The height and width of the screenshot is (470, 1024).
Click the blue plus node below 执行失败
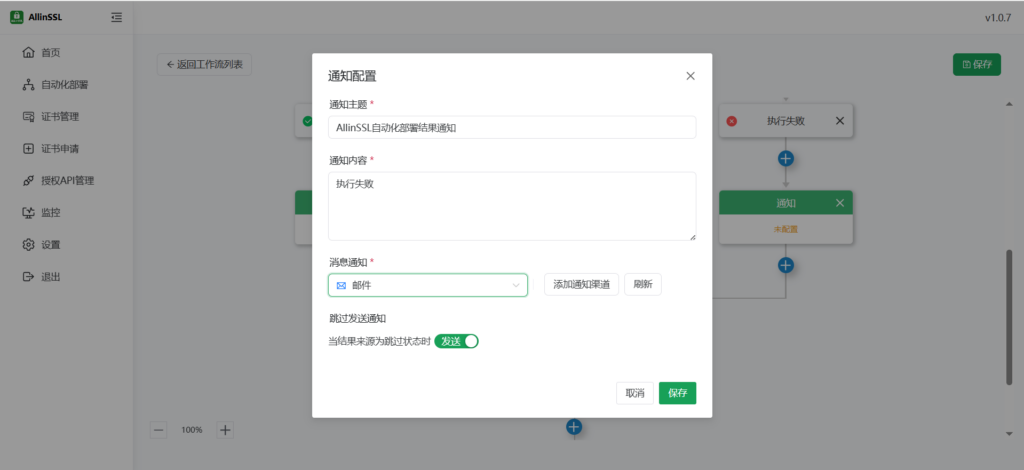coord(786,158)
